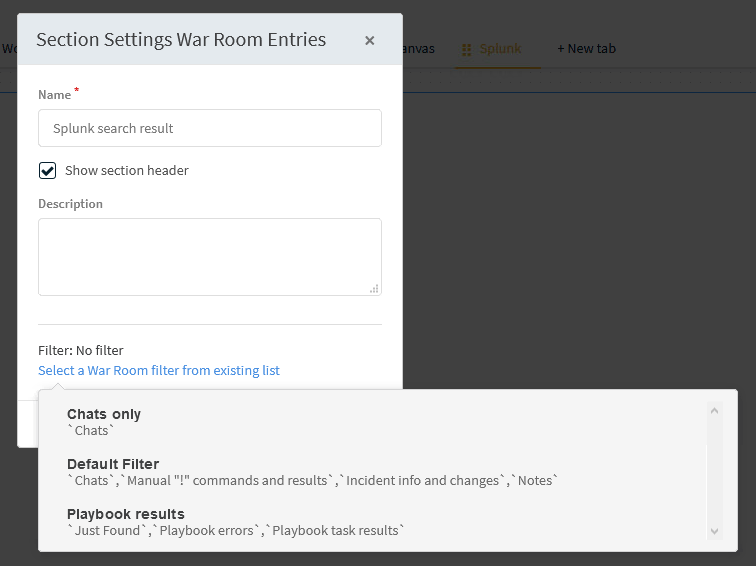756x566 pixels.
Task: Click the dialog title Section Settings
Action: coord(181,40)
